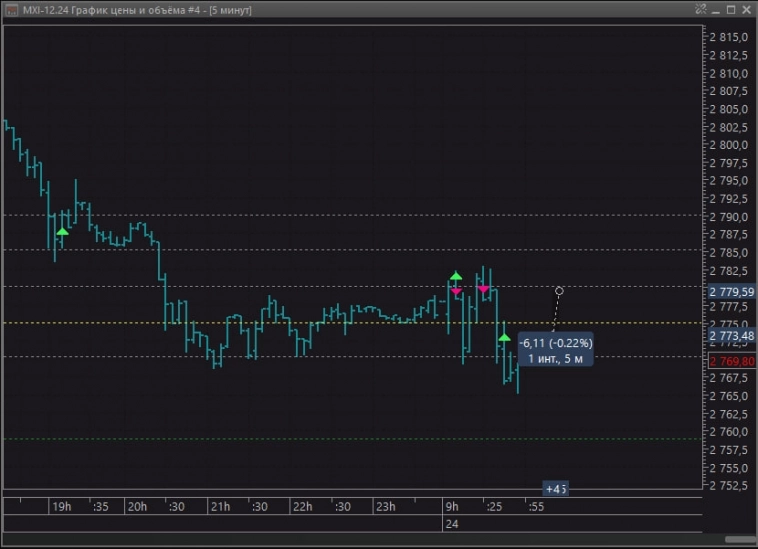Select the latest green buy arrow at 2773
758x549 pixels.
click(505, 338)
